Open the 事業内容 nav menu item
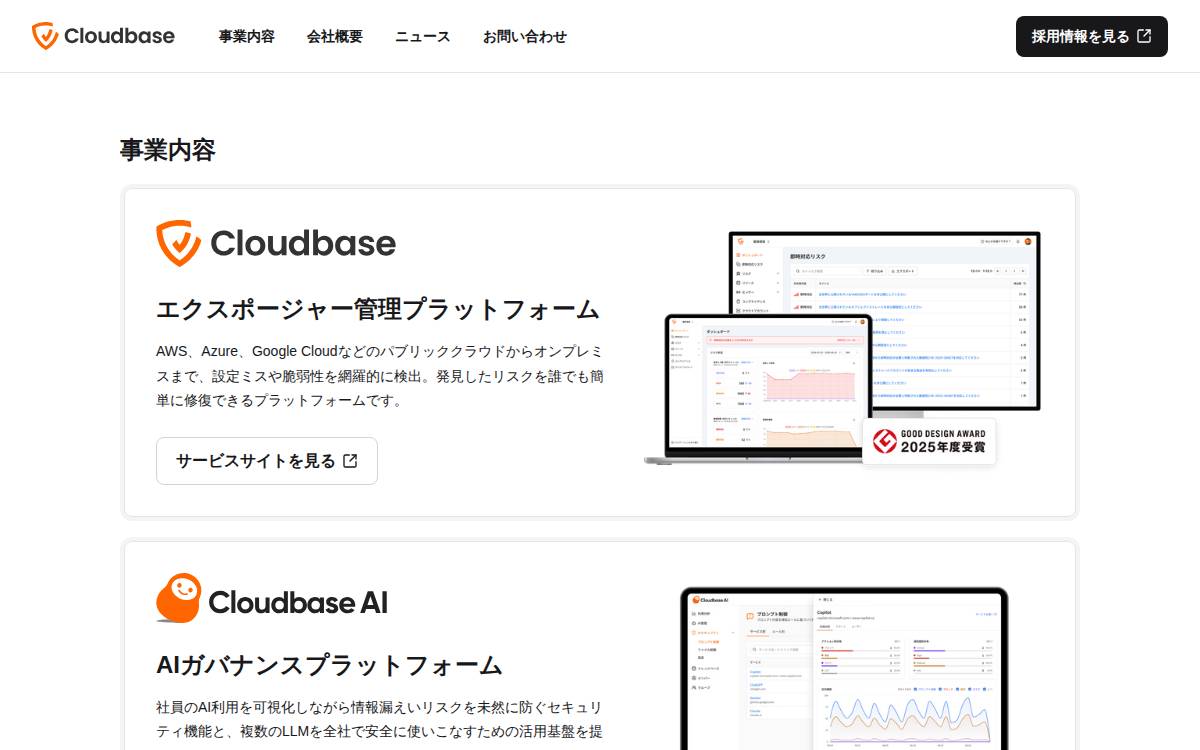The width and height of the screenshot is (1200, 750). (x=246, y=36)
